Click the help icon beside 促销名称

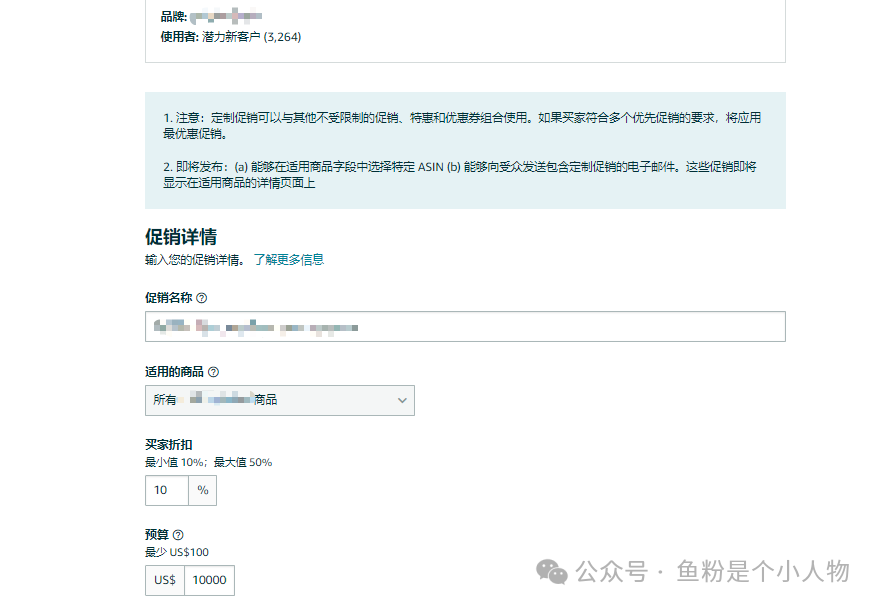[202, 298]
